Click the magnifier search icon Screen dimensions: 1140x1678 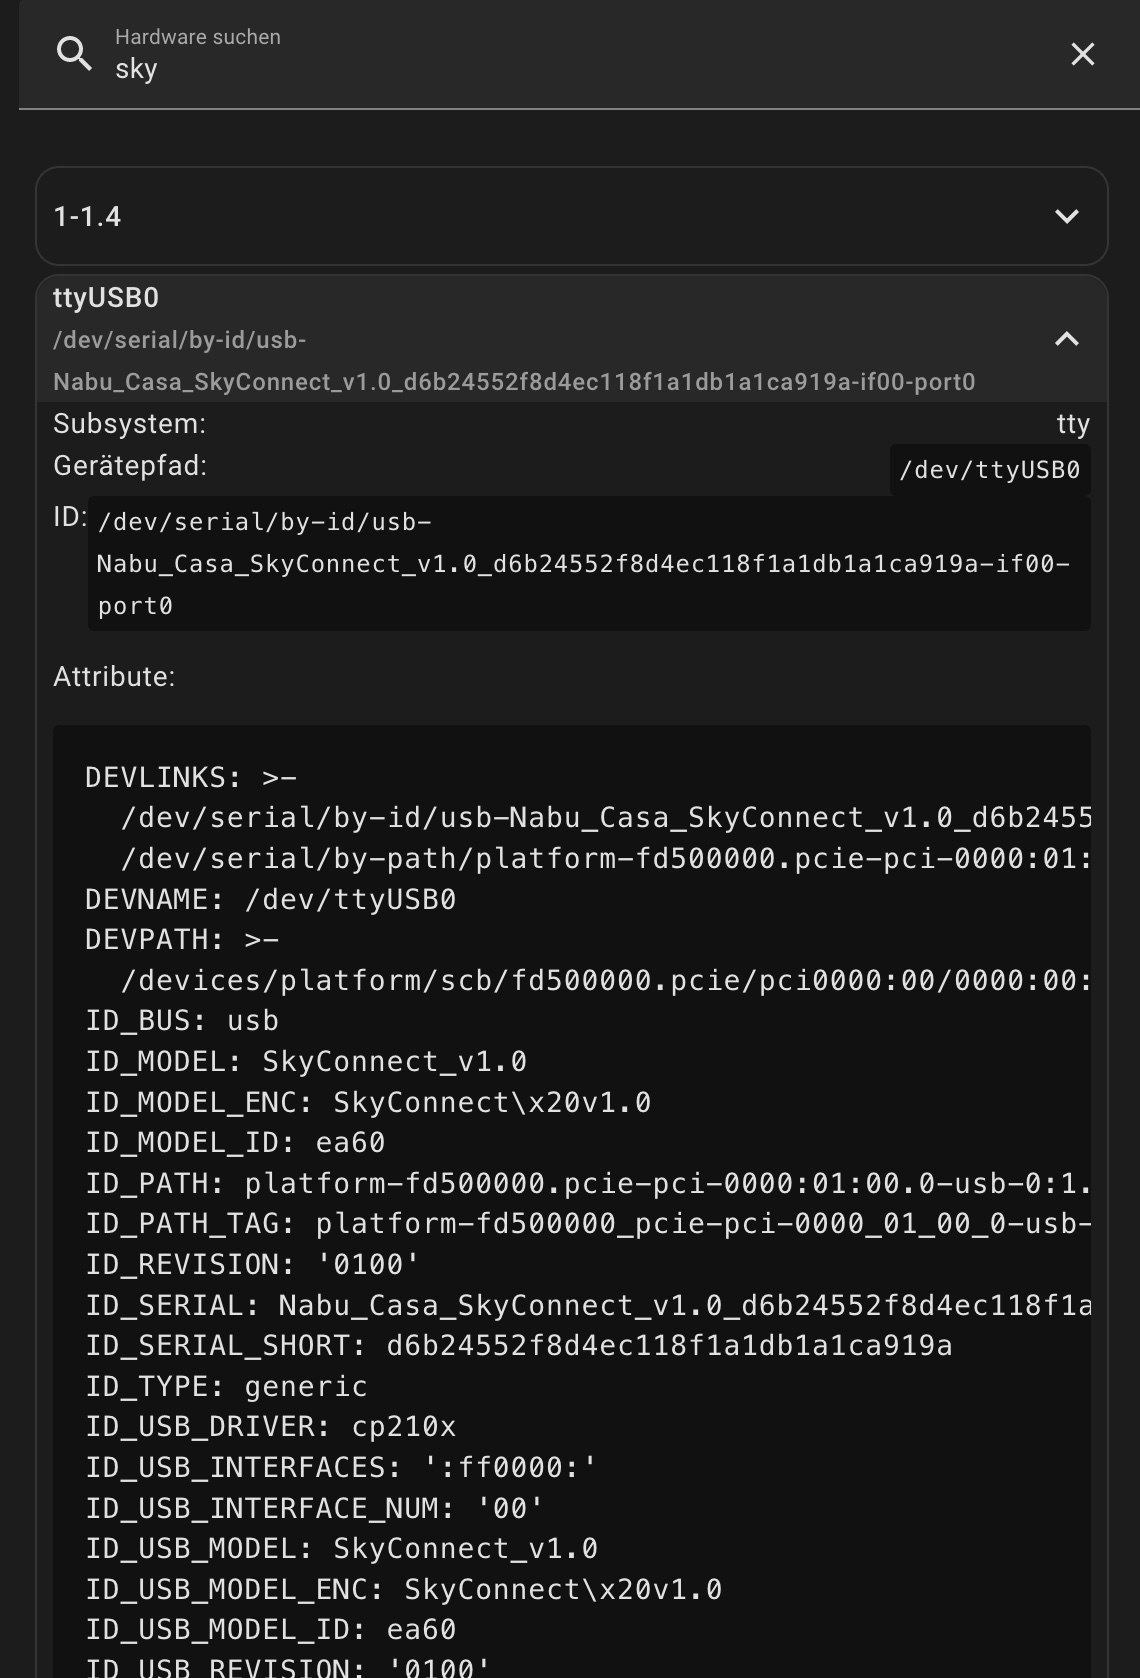click(x=74, y=54)
